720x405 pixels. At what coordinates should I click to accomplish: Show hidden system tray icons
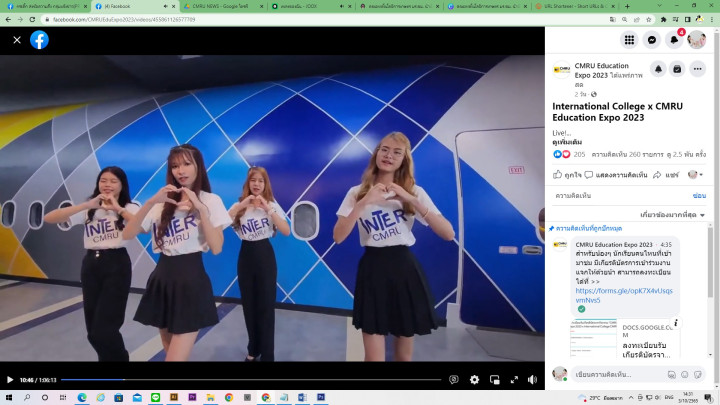(631, 398)
